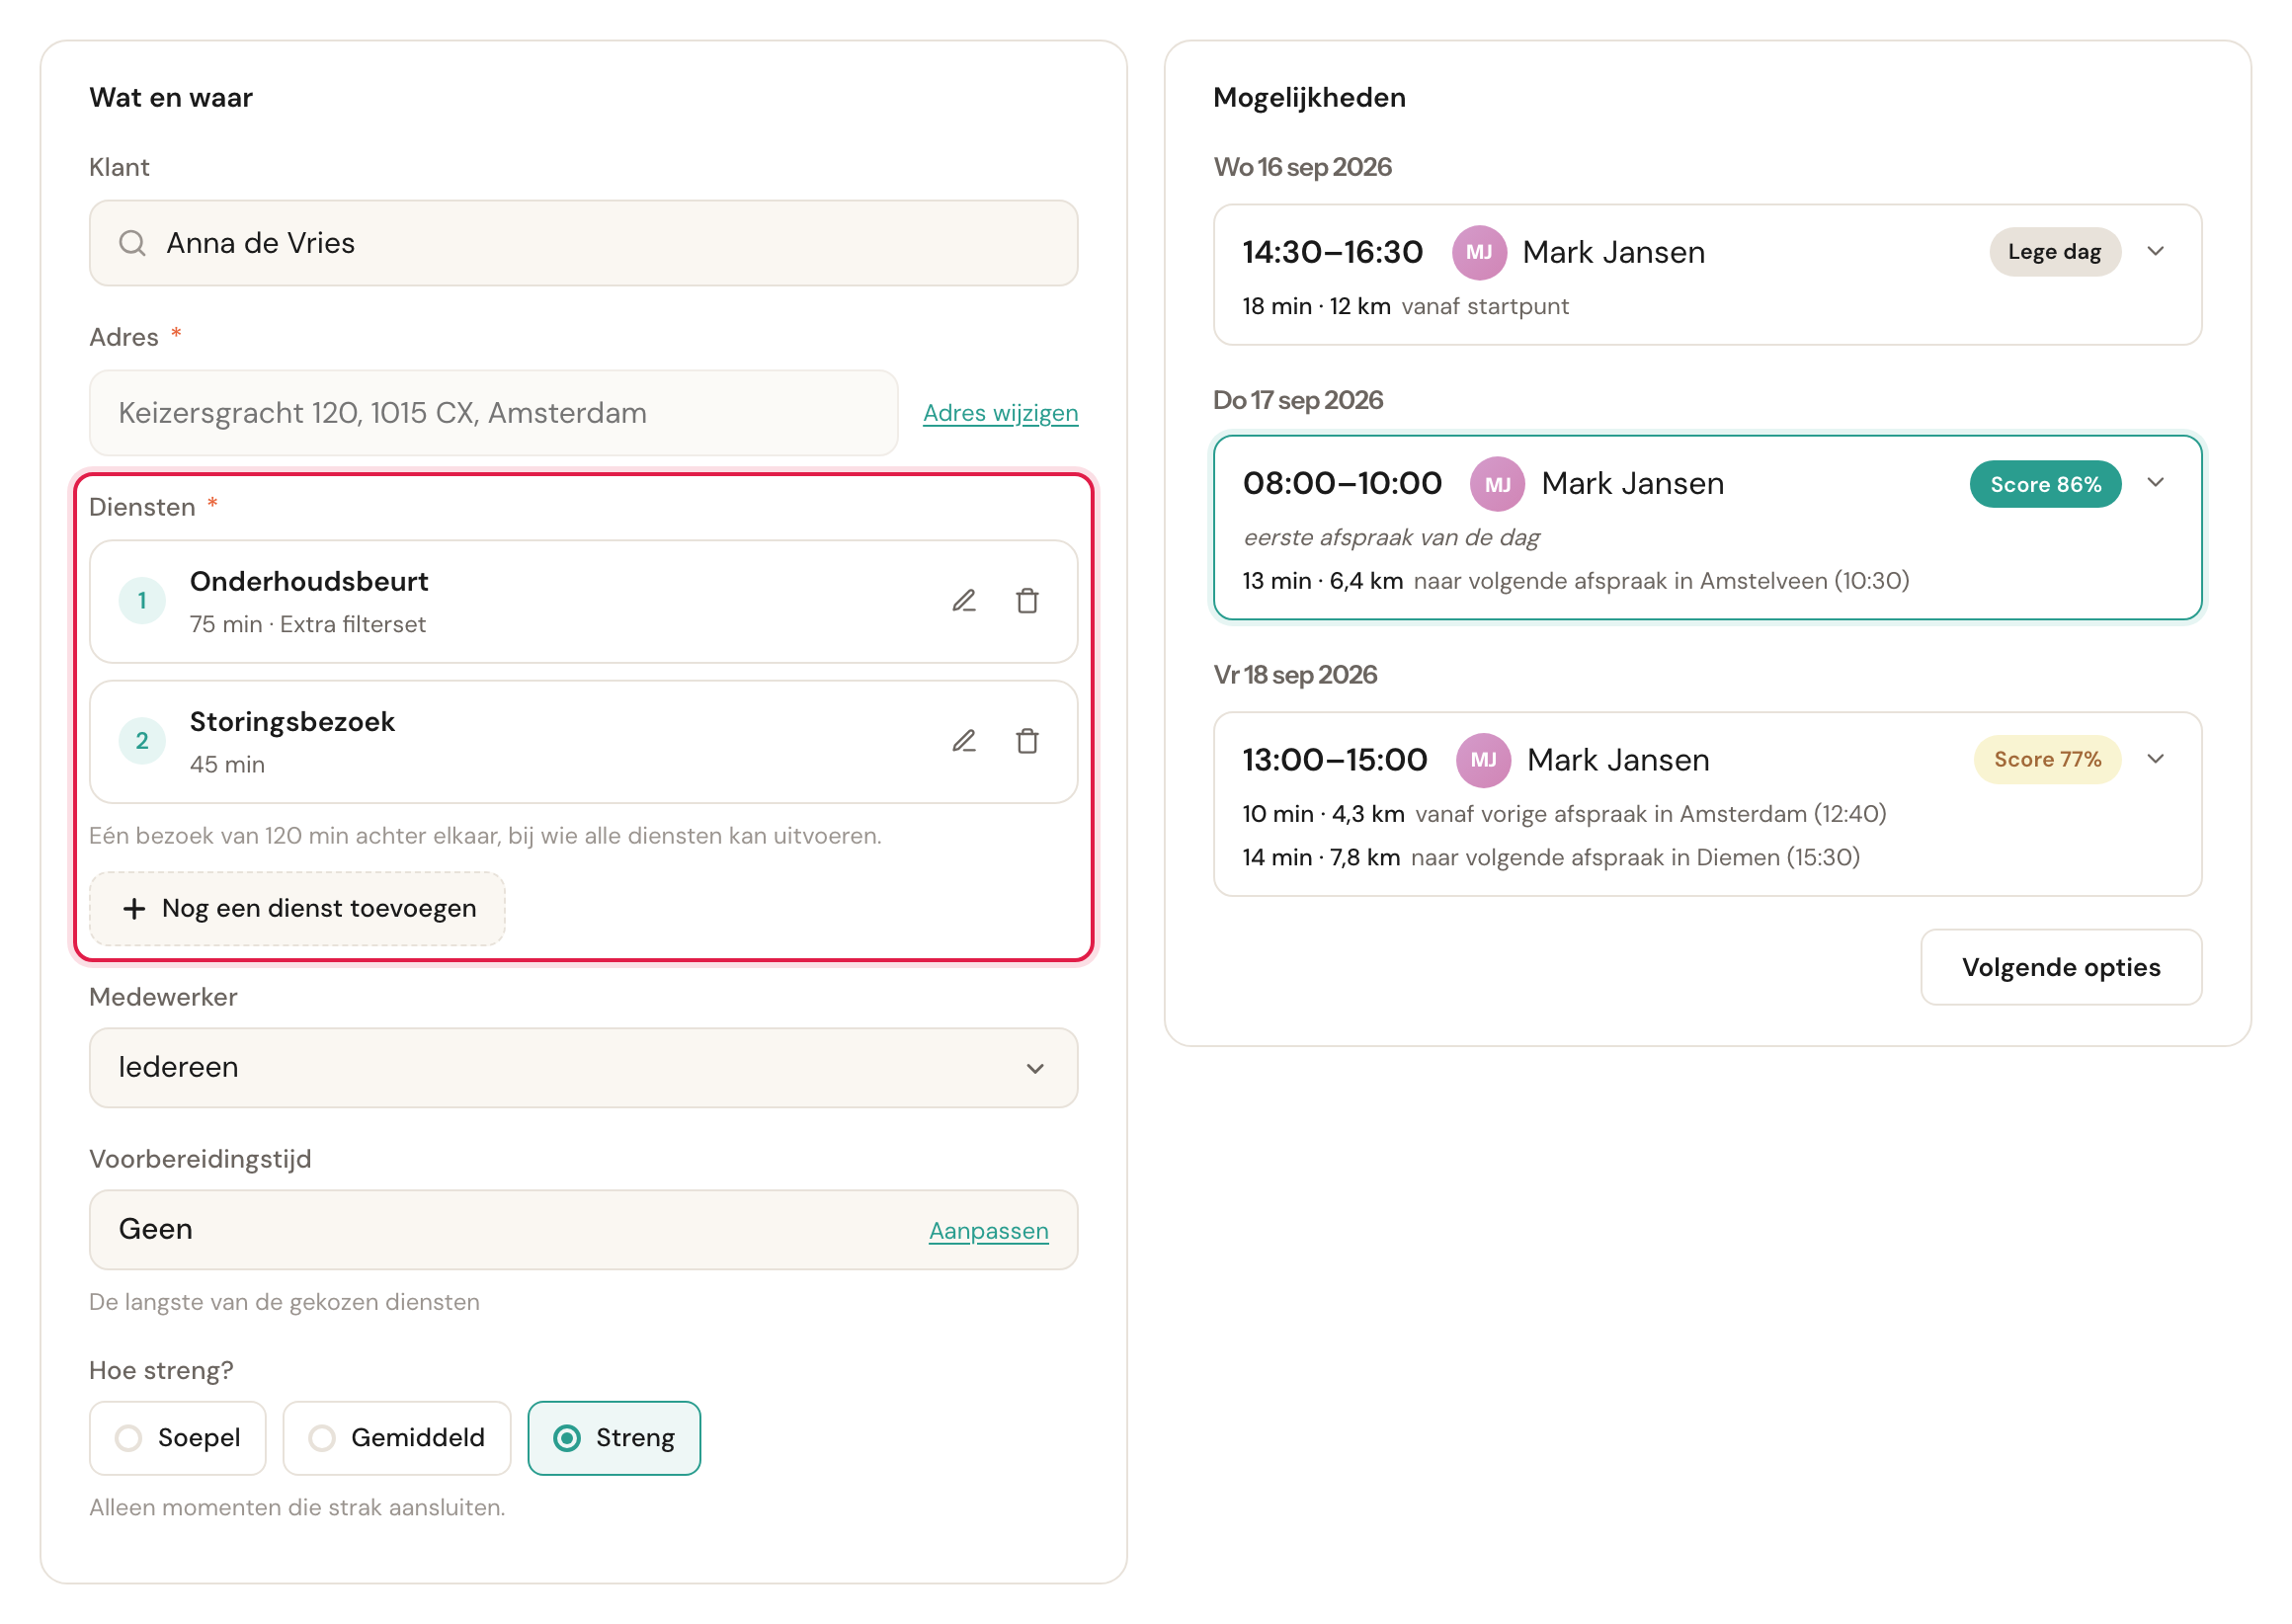This screenshot has width=2292, height=1624.
Task: Expand the 13:00–15:00 Score 77% option
Action: pyautogui.click(x=2155, y=759)
